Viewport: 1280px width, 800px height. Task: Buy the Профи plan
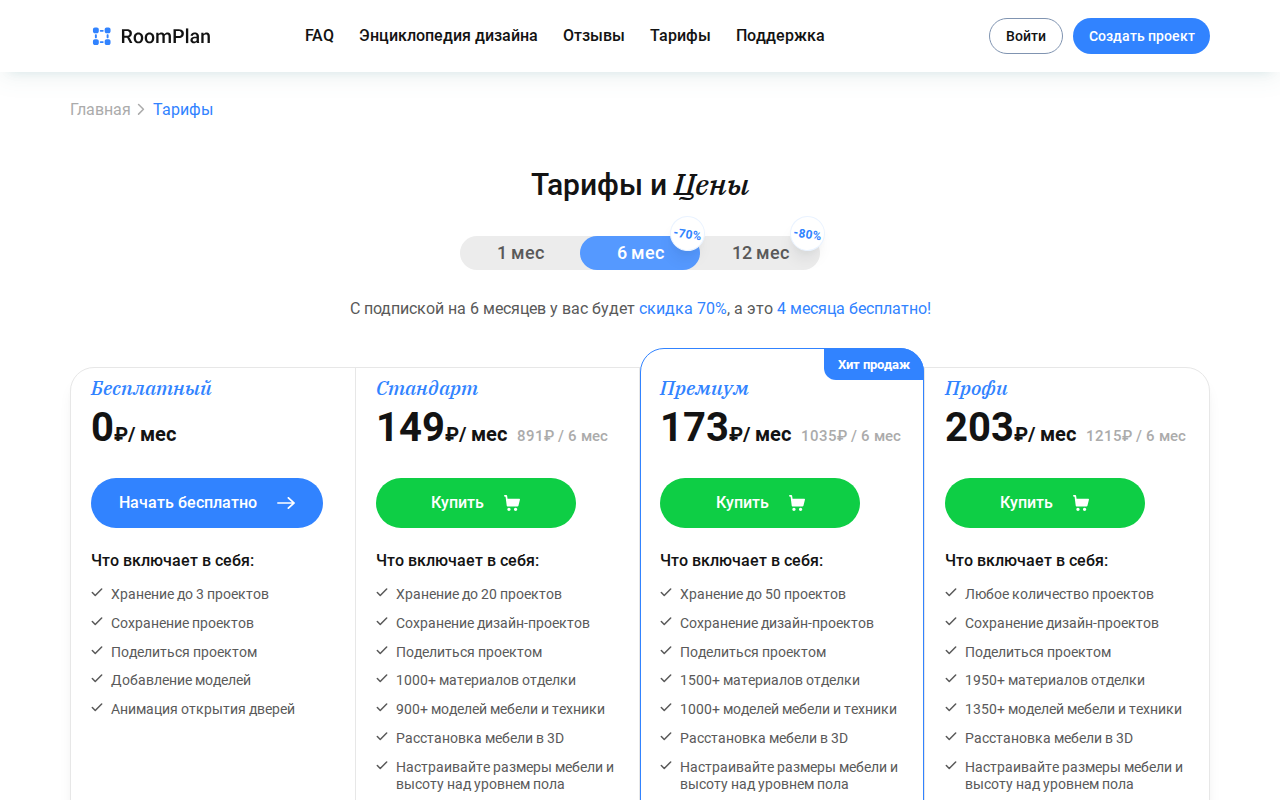pos(1045,503)
